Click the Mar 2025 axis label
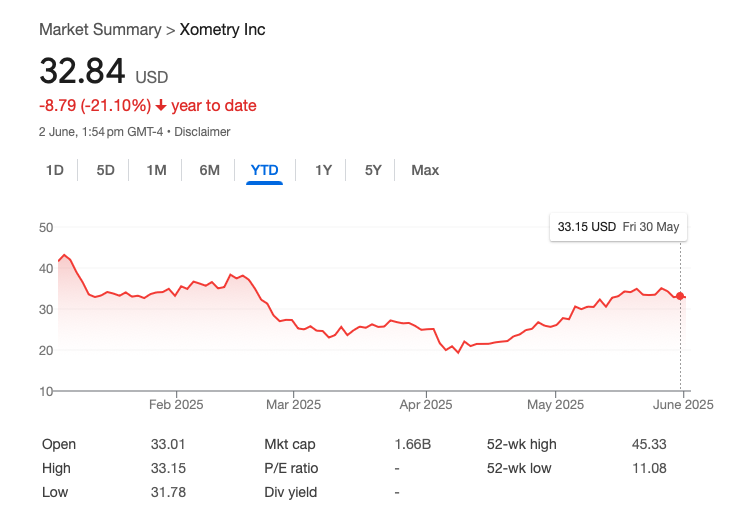This screenshot has height=513, width=733. coord(294,405)
